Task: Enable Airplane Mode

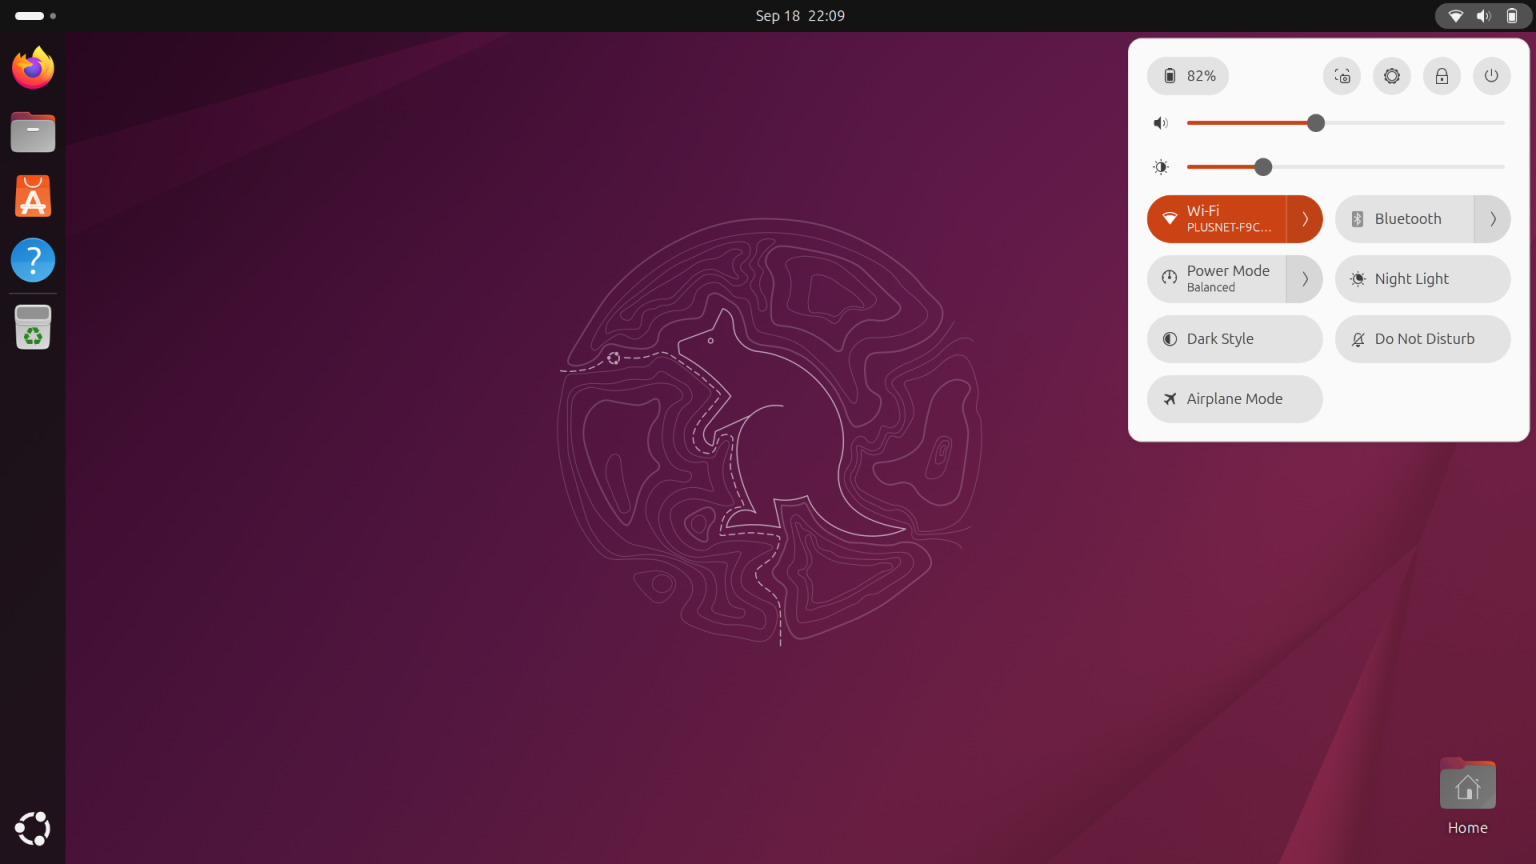Action: click(x=1235, y=399)
